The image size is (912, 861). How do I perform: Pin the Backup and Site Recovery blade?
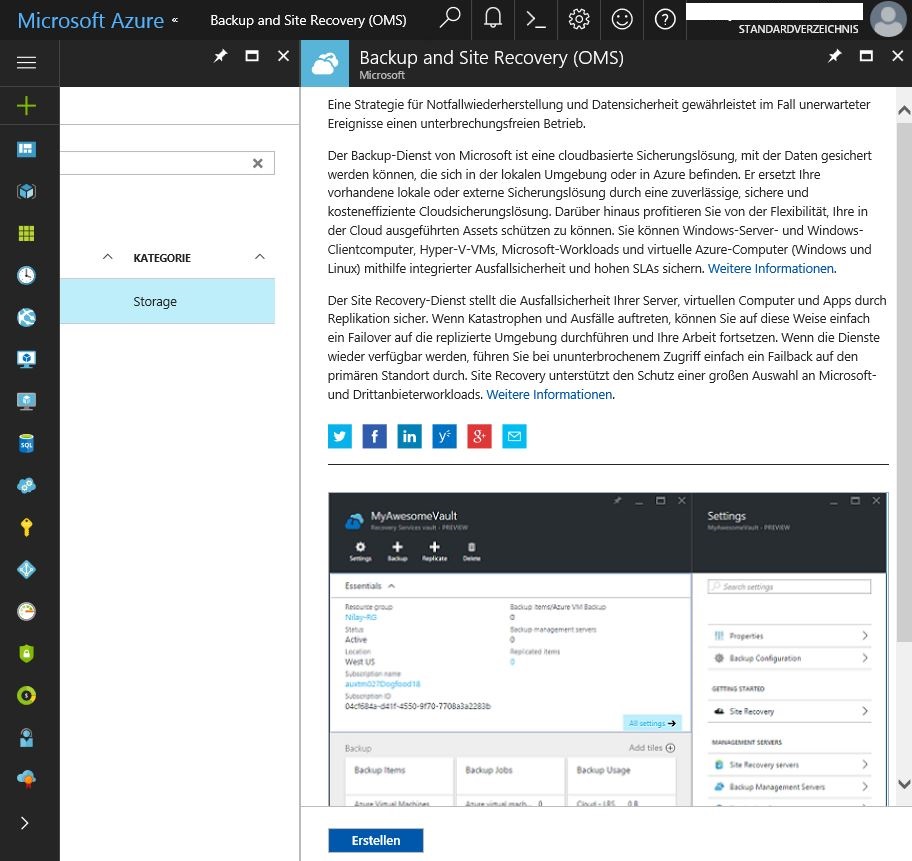[835, 57]
